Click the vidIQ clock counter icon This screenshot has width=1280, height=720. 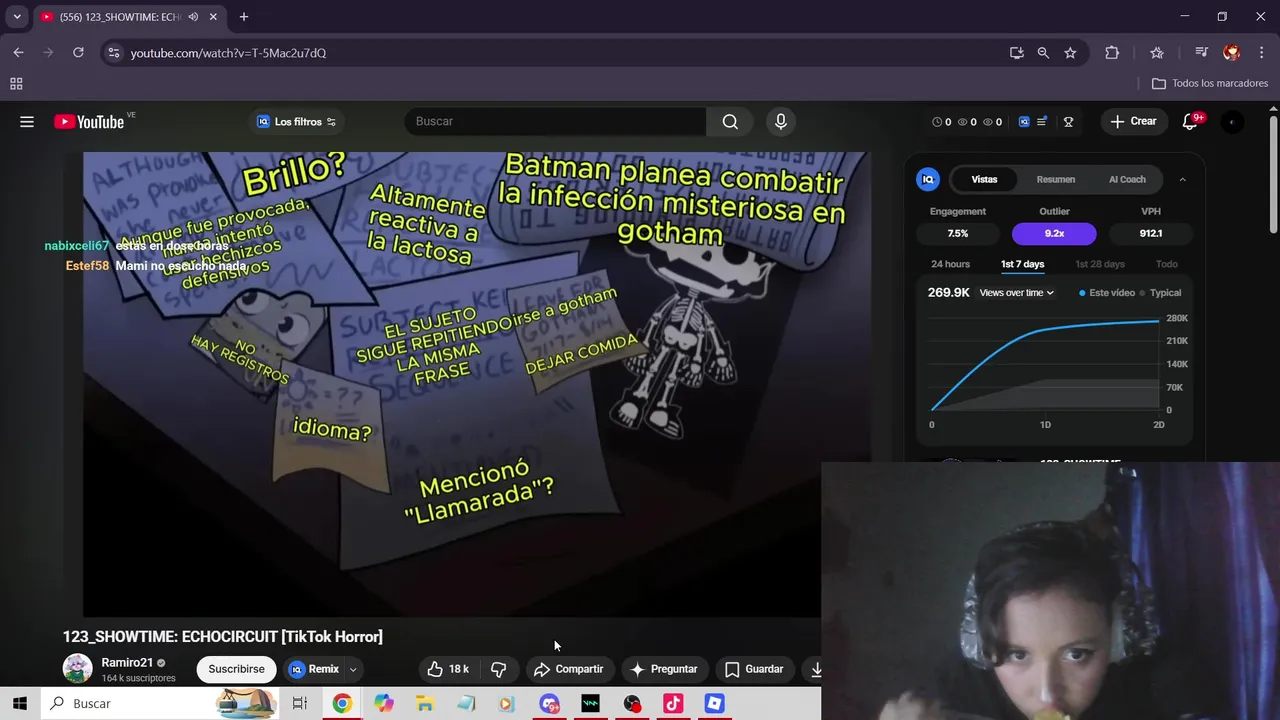(937, 122)
